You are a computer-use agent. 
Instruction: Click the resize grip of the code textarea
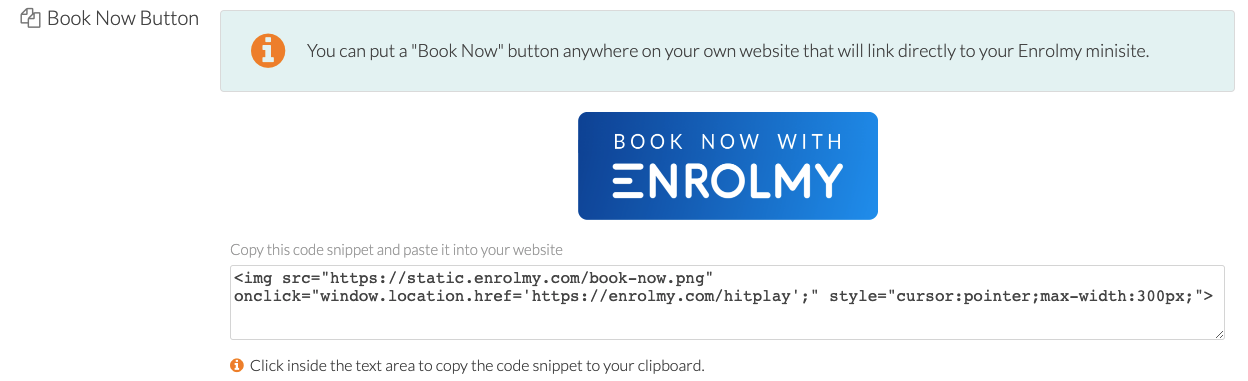pos(1218,333)
